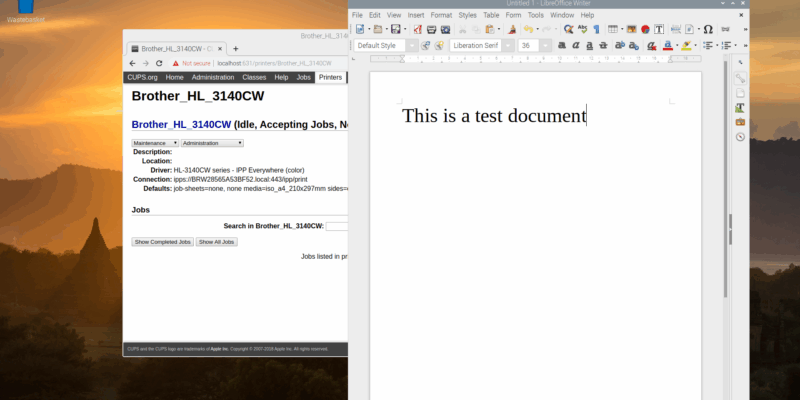
Task: Expand the Default Style paragraph style dropdown
Action: click(413, 46)
